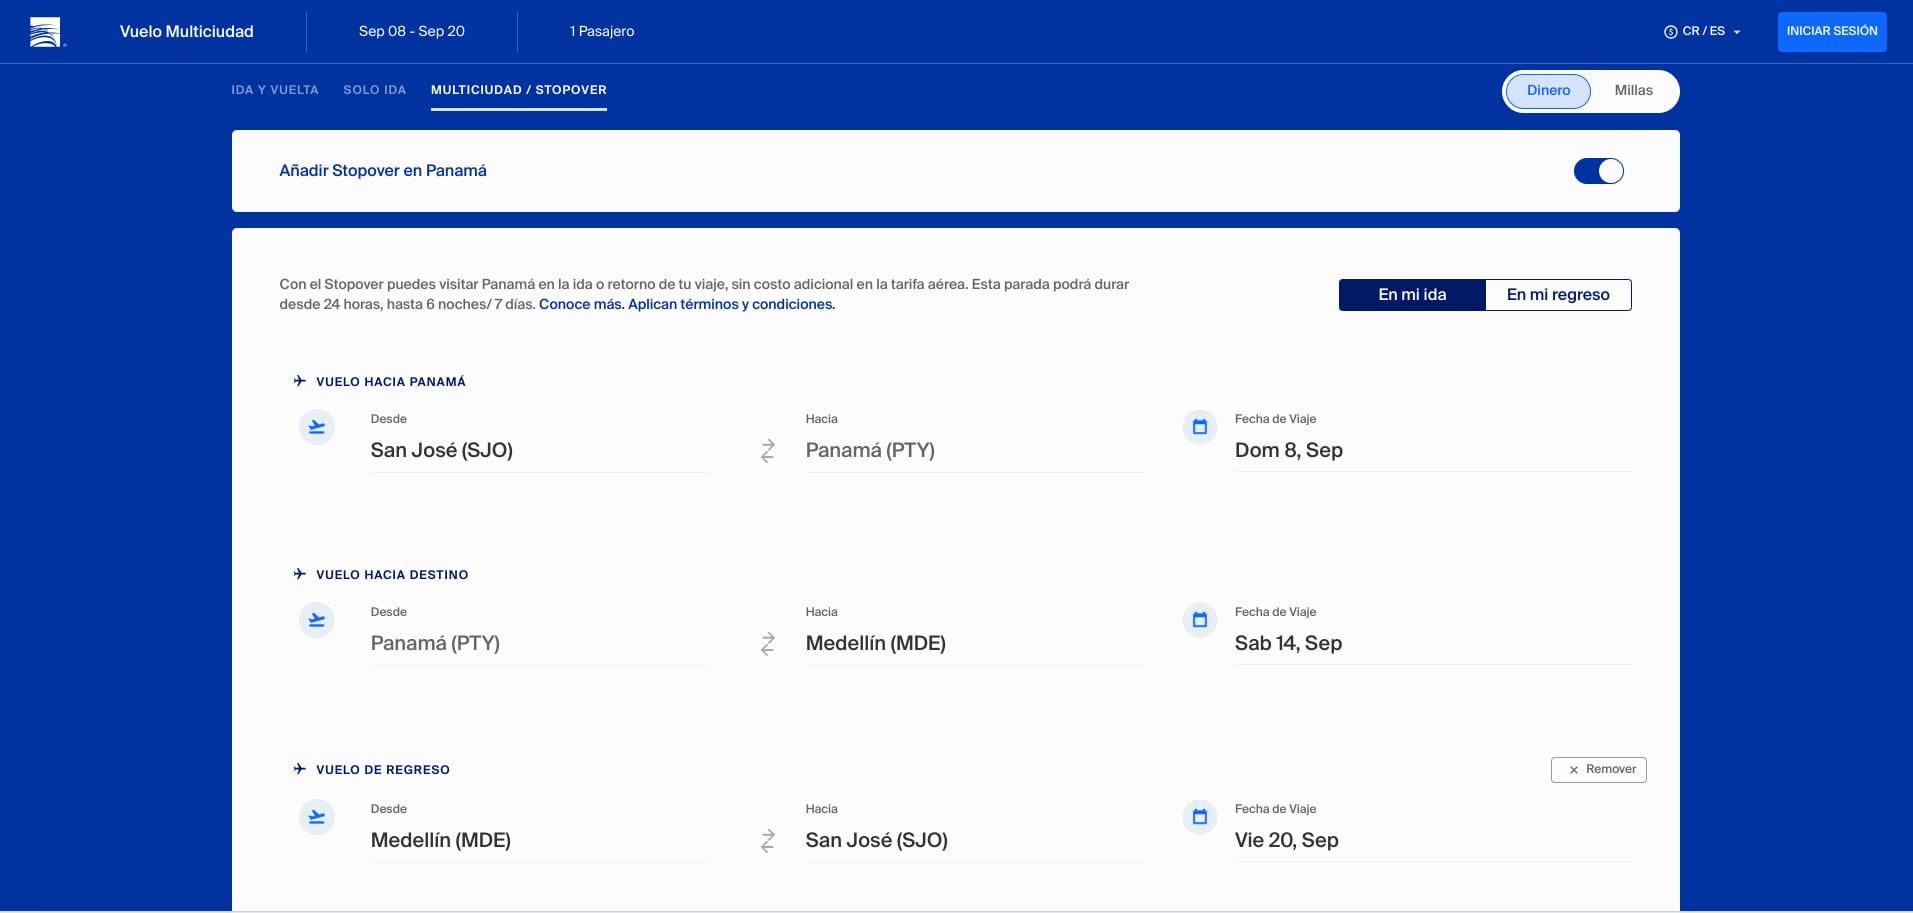Select the Solo Ida tab
Image resolution: width=1913 pixels, height=913 pixels.
[x=374, y=90]
